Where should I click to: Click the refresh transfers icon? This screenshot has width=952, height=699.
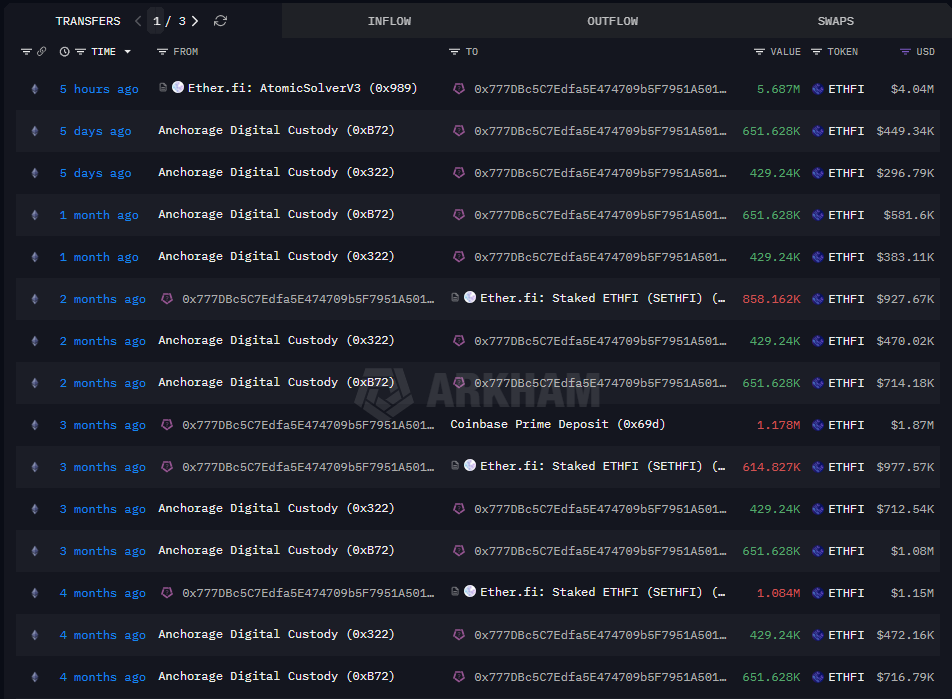[220, 21]
